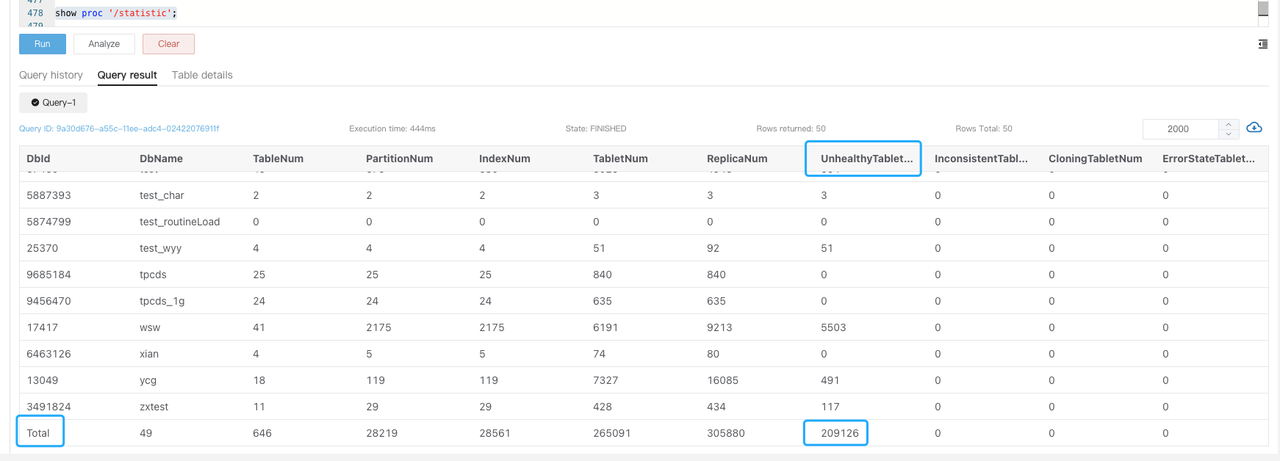Download query results via cloud icon
Image resolution: width=1280 pixels, height=461 pixels.
coord(1254,128)
